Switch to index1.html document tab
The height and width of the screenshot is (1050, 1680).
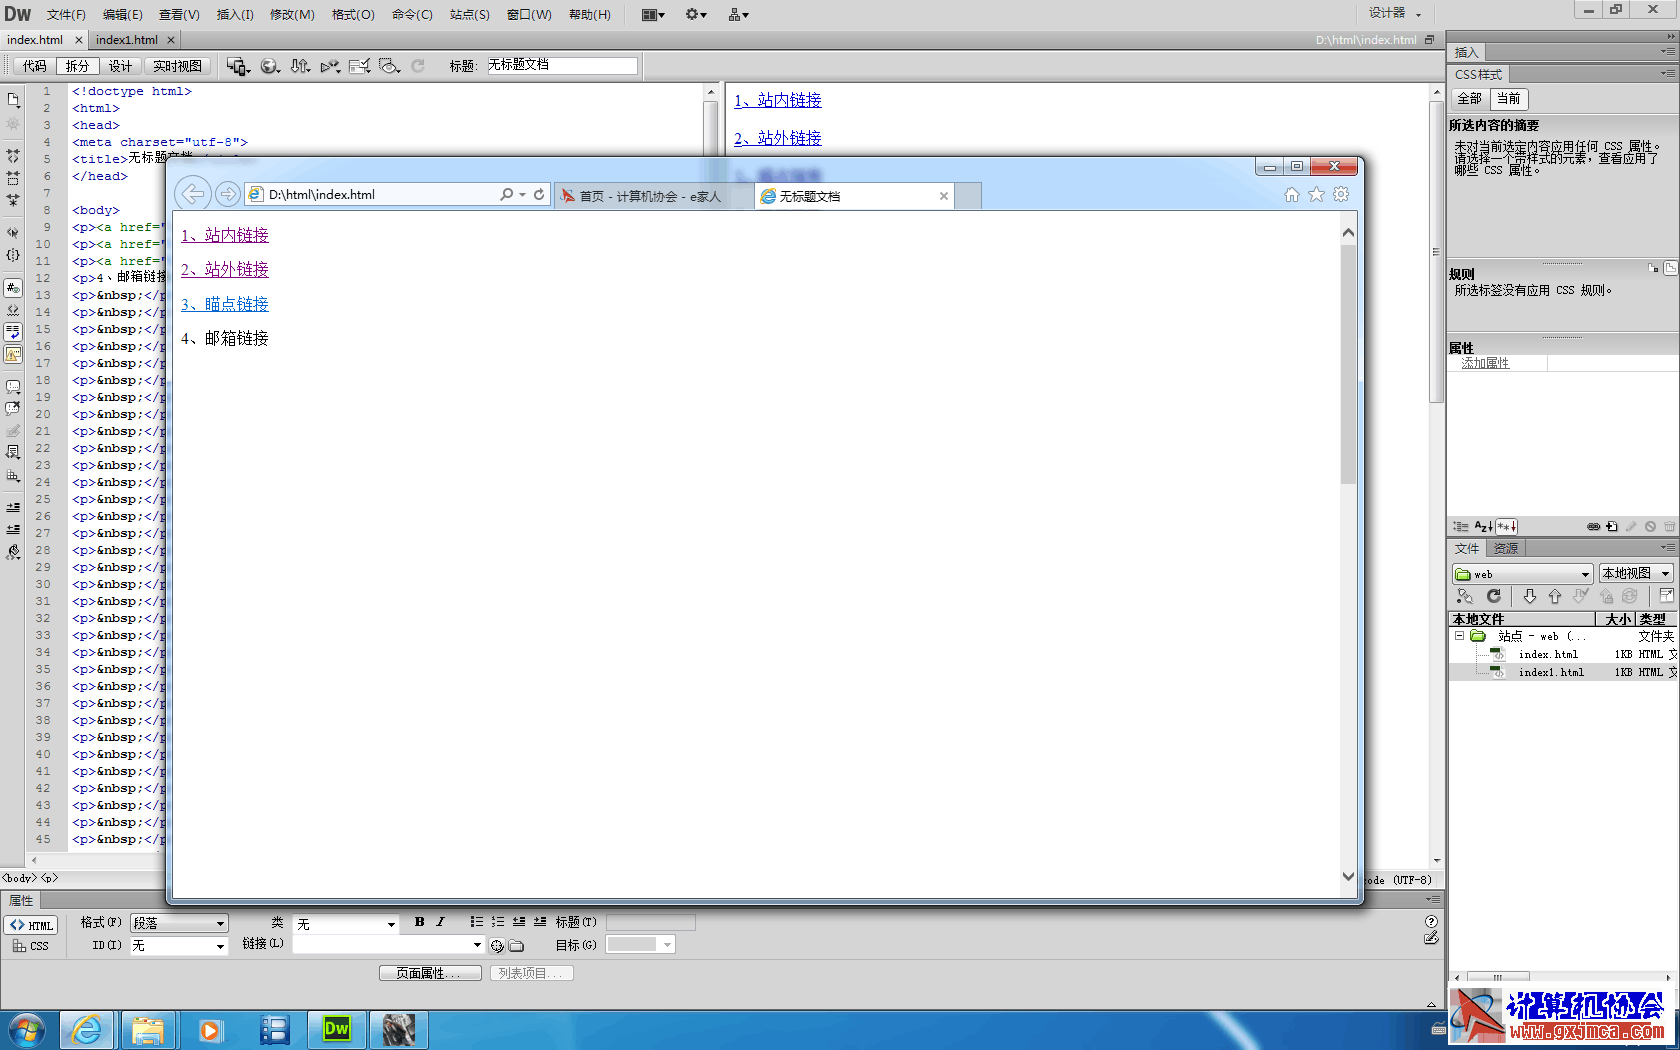click(x=127, y=40)
